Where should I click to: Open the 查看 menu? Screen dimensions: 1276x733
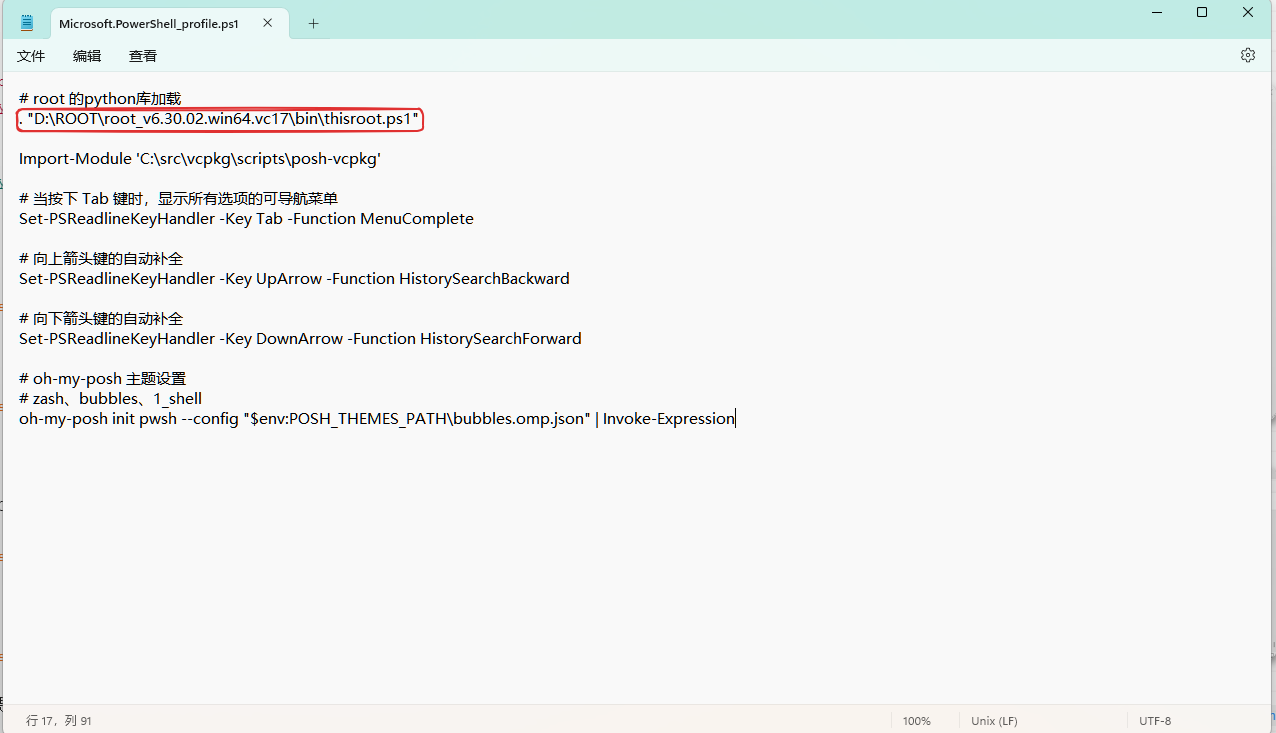[142, 56]
